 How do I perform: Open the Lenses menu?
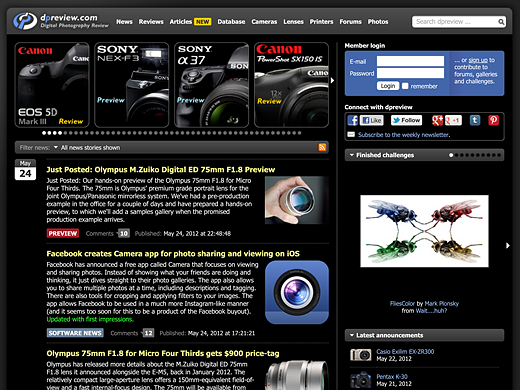click(293, 22)
